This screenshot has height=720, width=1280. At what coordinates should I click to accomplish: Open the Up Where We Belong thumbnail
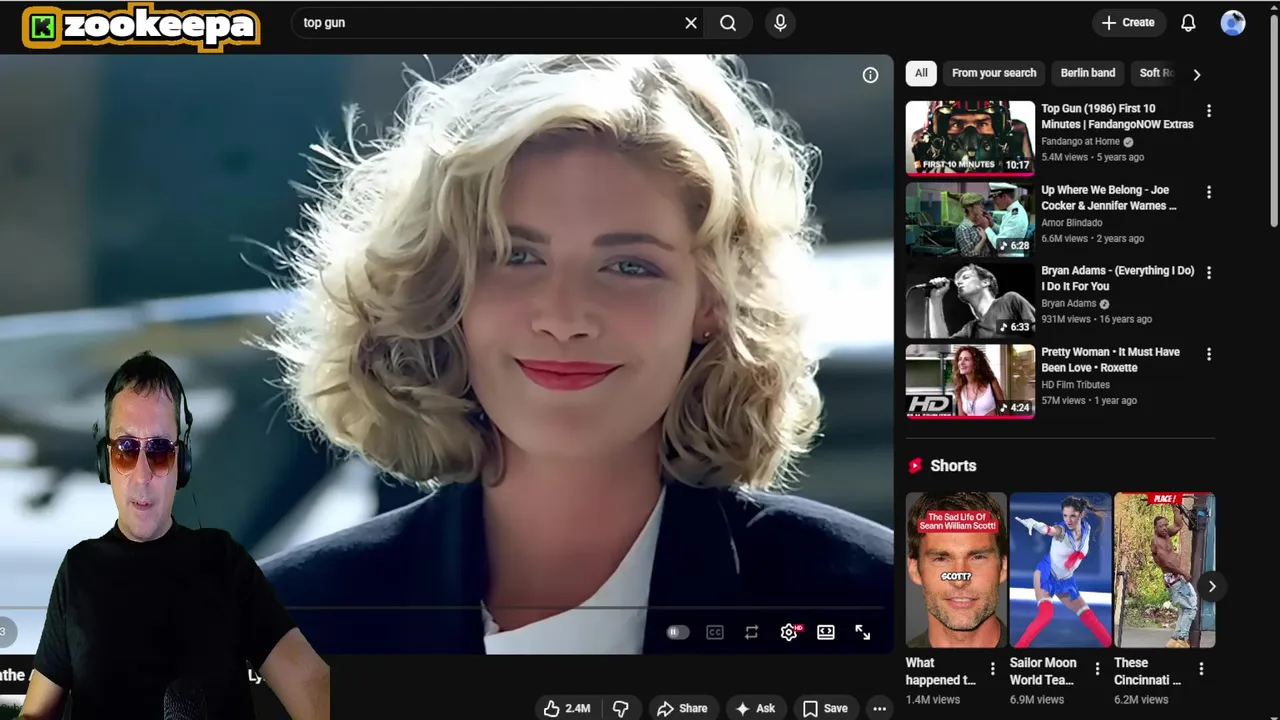(x=970, y=219)
